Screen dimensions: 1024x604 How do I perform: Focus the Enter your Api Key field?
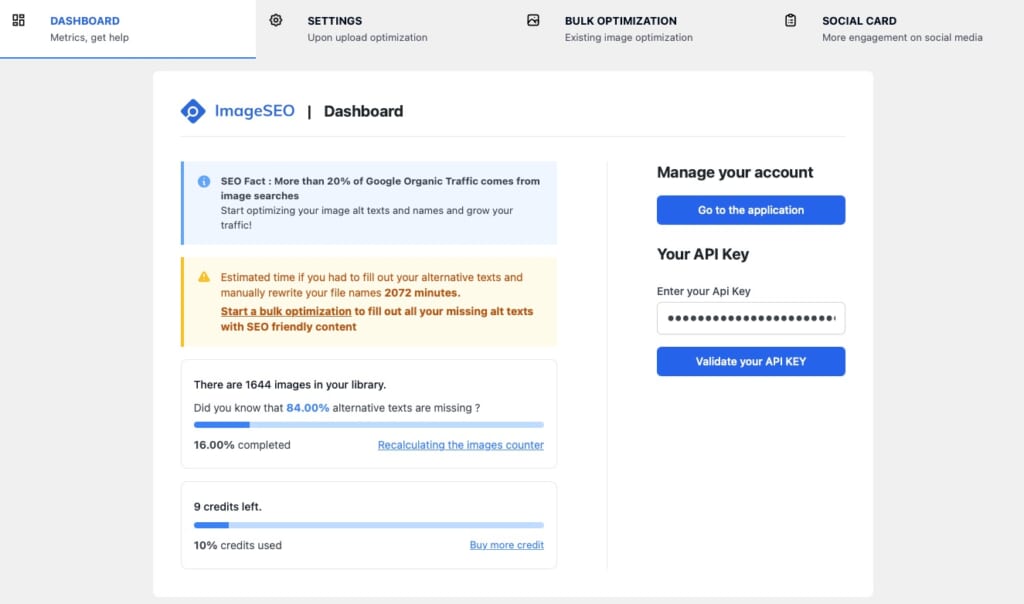pos(750,318)
